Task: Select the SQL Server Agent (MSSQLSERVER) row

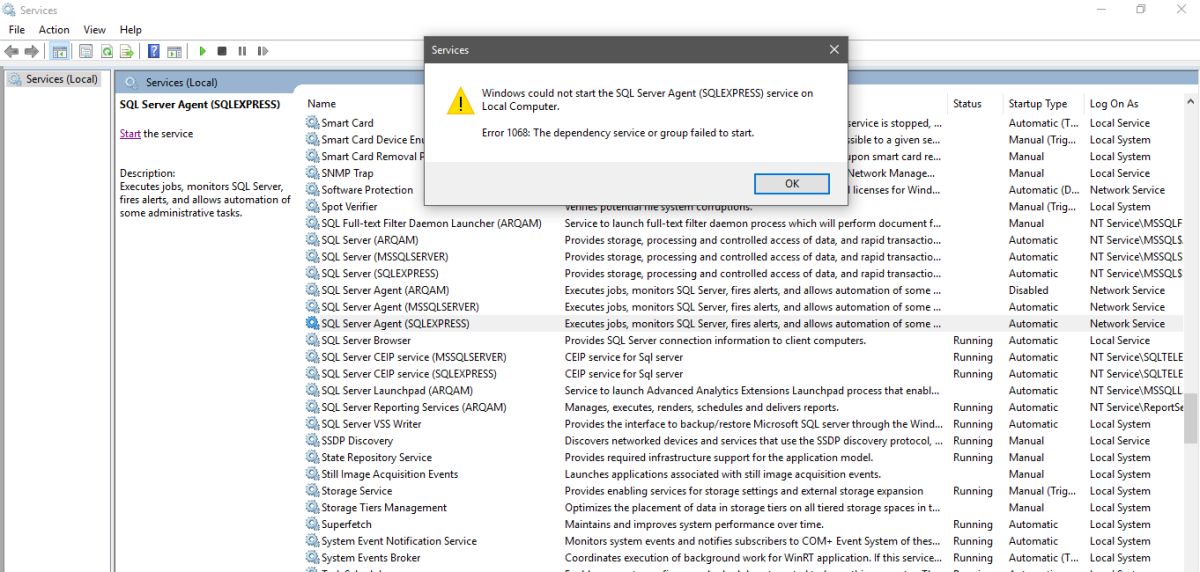Action: (x=743, y=307)
